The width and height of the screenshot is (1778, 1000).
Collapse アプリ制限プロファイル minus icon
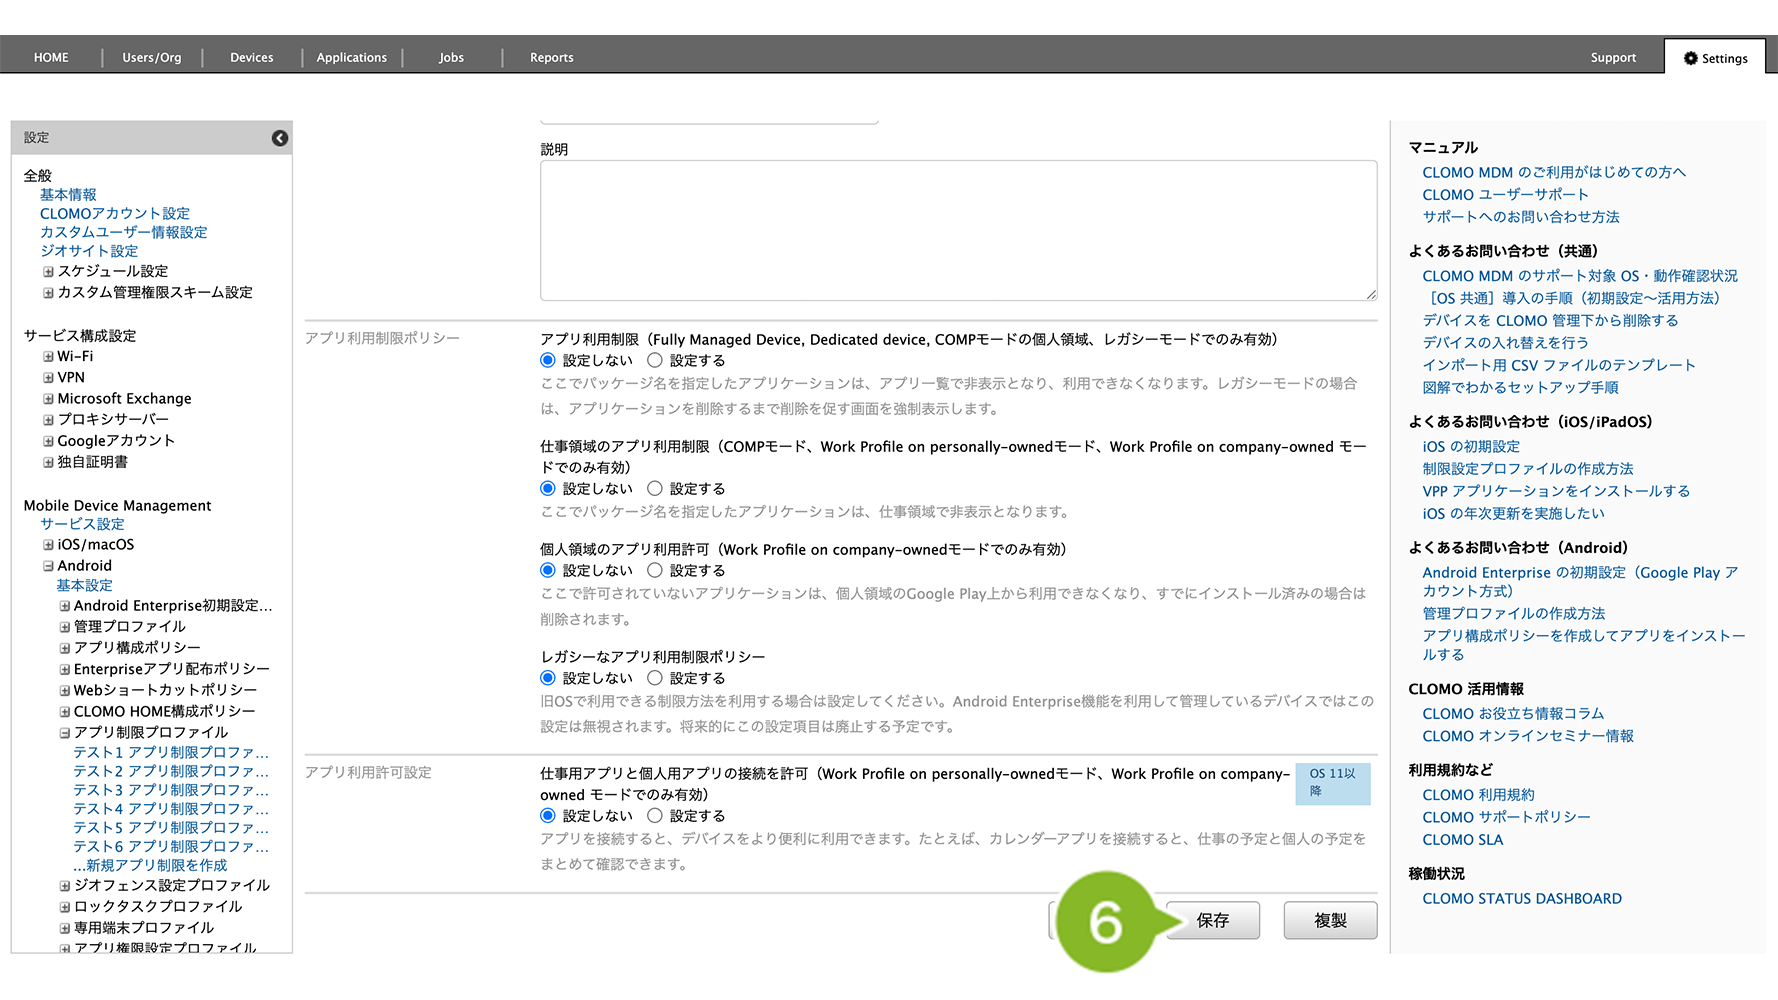point(64,733)
